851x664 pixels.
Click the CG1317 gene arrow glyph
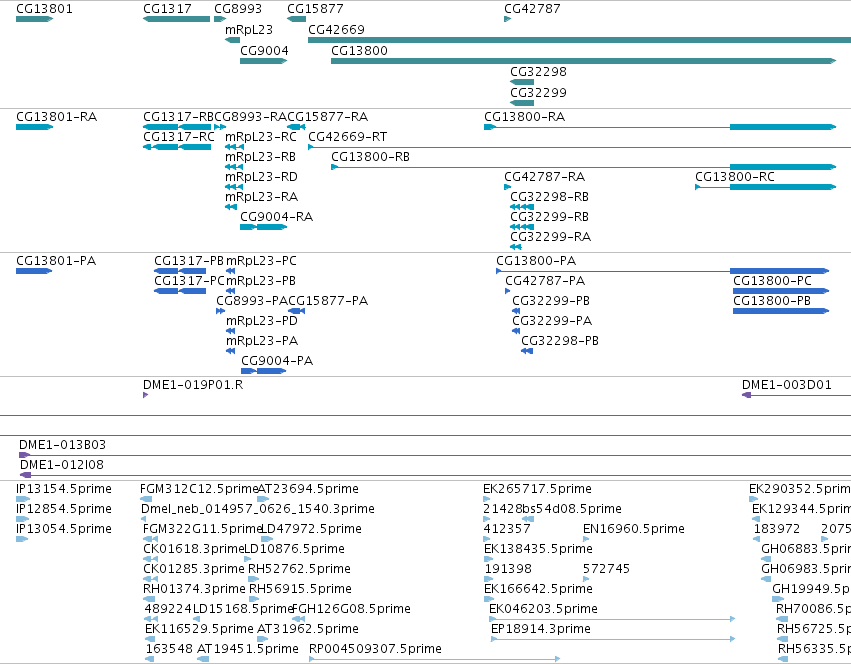pos(176,19)
